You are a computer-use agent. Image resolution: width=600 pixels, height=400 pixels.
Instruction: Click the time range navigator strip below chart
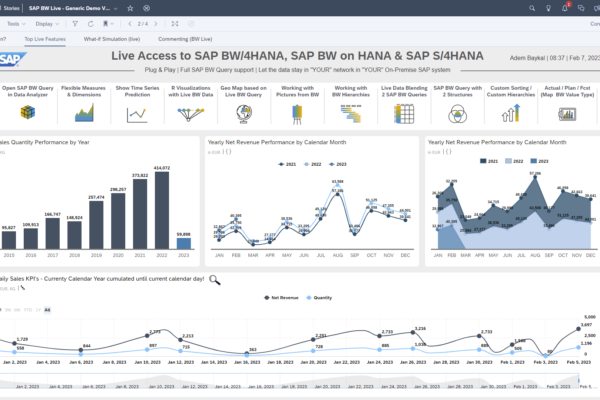[291, 381]
